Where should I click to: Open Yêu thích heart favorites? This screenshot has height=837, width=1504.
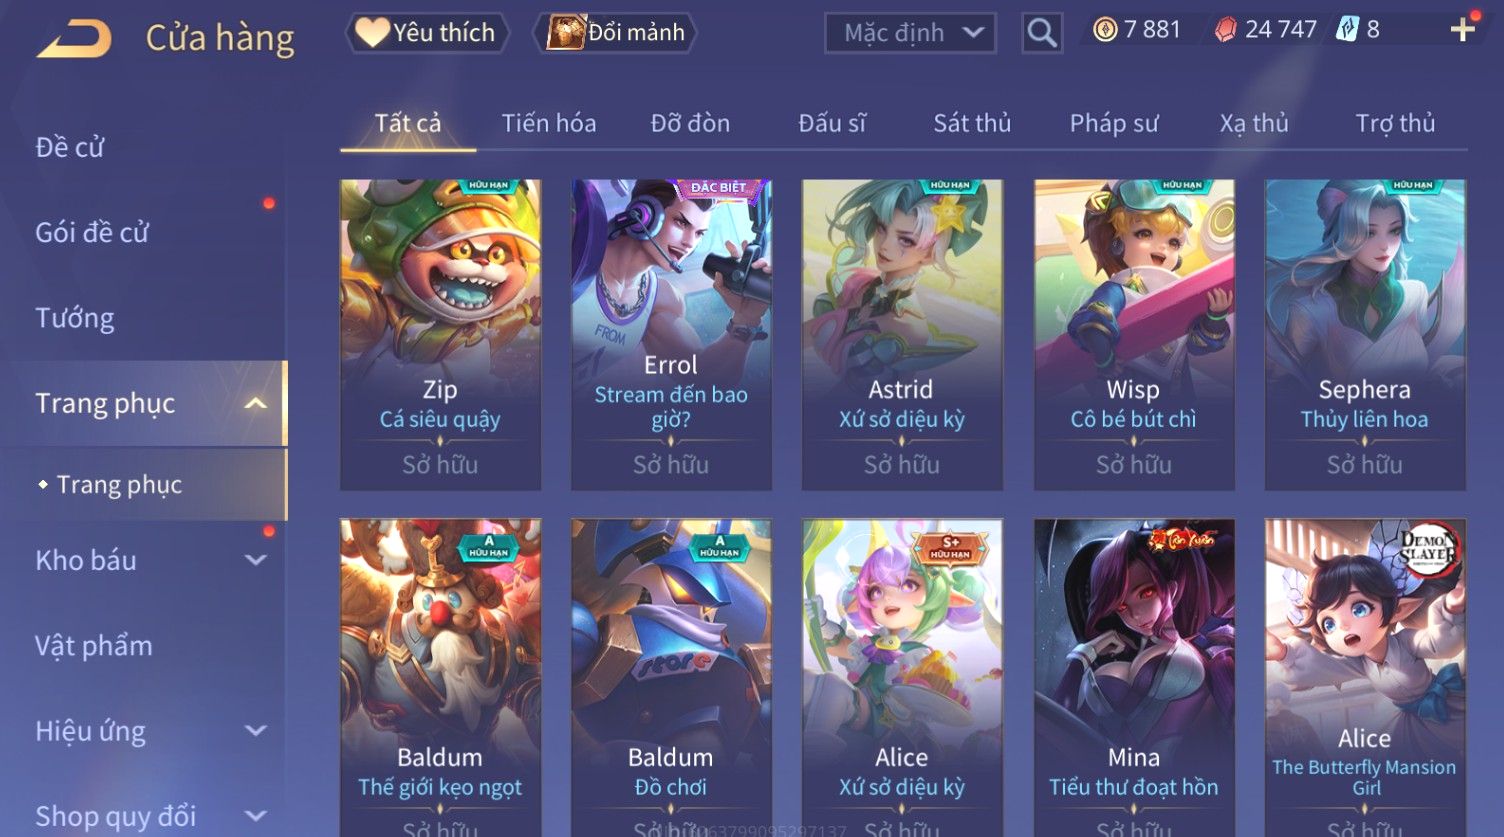427,33
